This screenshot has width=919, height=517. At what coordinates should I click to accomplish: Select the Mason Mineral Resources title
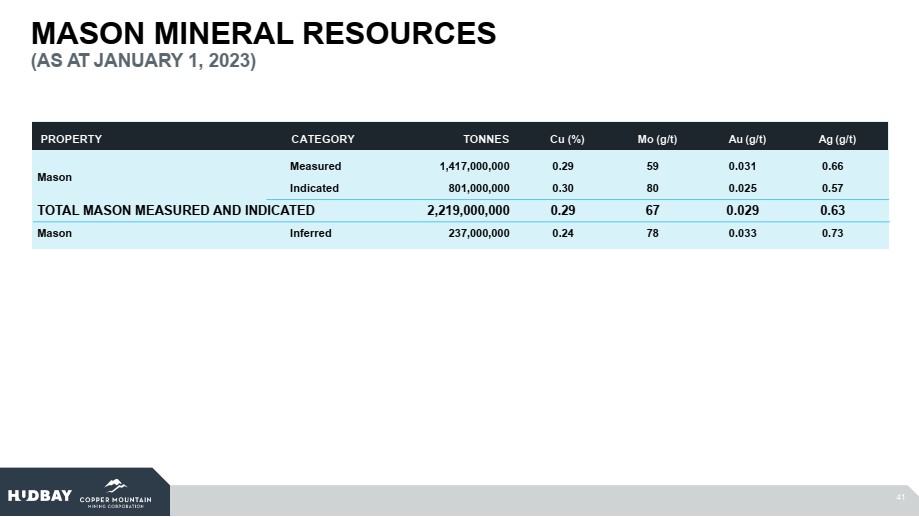pos(264,33)
